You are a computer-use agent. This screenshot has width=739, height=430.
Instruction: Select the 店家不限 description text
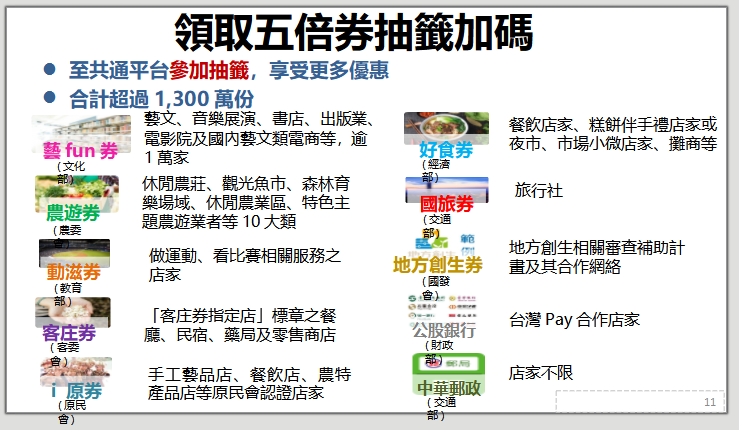point(541,372)
